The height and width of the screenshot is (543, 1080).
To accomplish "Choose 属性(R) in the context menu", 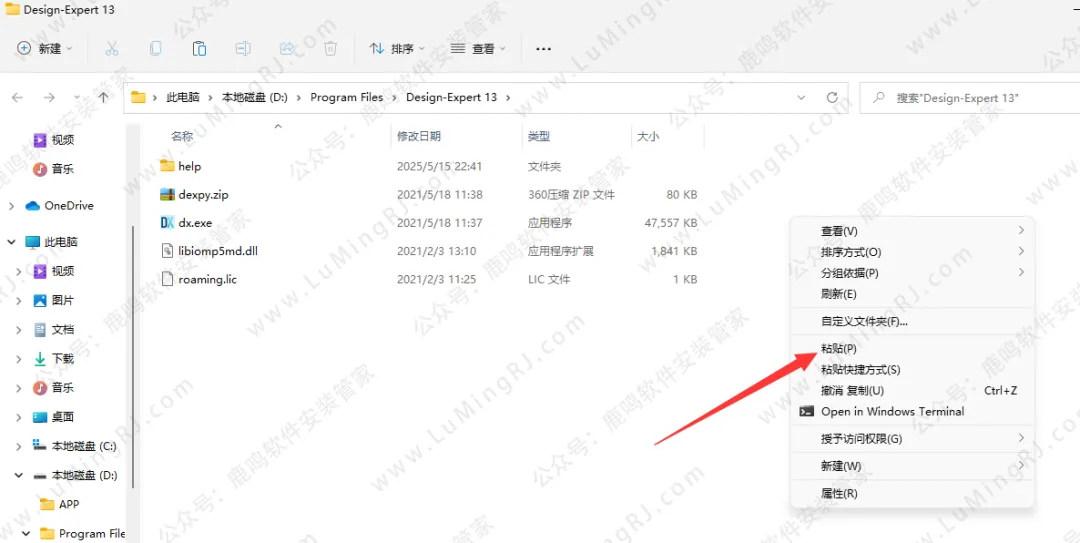I will click(x=912, y=494).
